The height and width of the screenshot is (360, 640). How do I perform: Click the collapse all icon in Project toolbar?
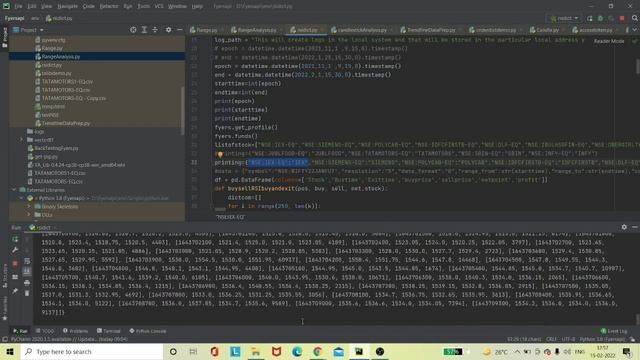click(155, 30)
